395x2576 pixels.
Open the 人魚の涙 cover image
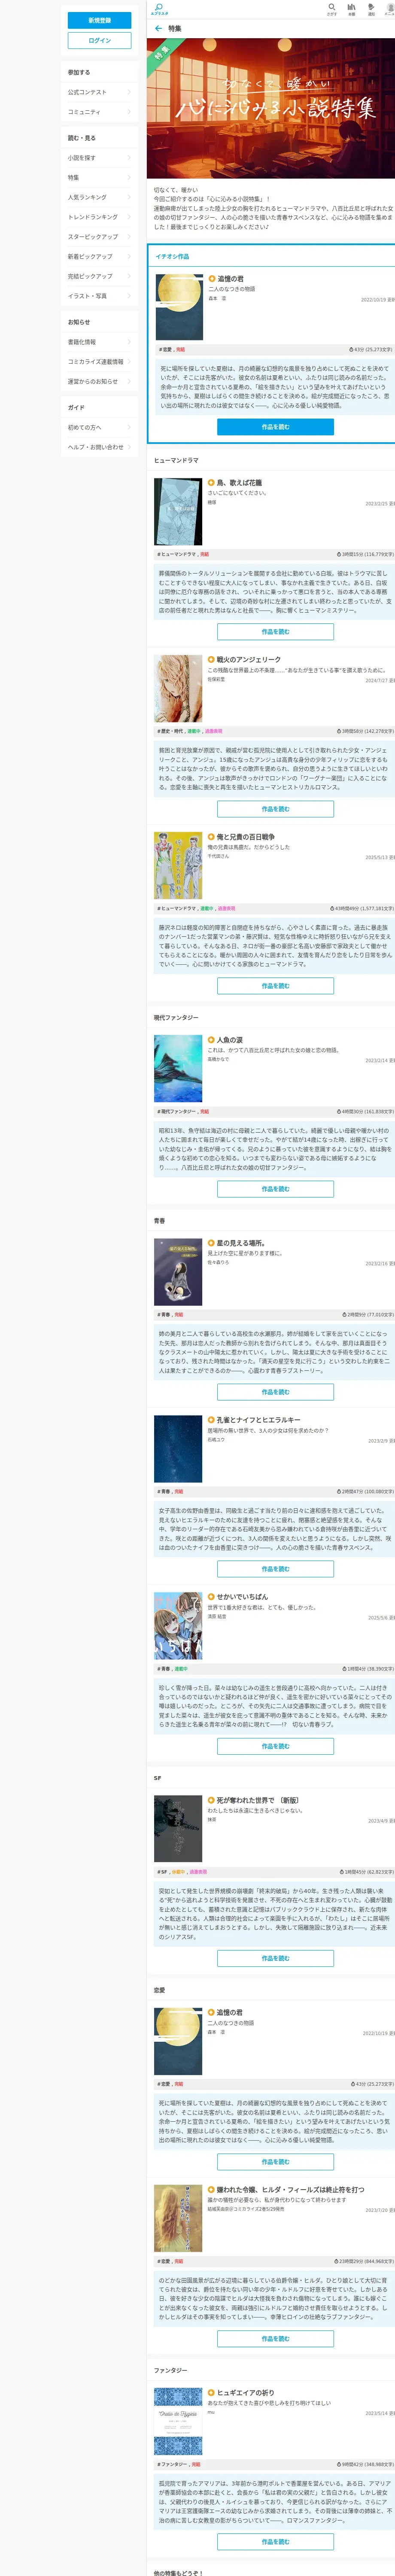(x=178, y=1069)
